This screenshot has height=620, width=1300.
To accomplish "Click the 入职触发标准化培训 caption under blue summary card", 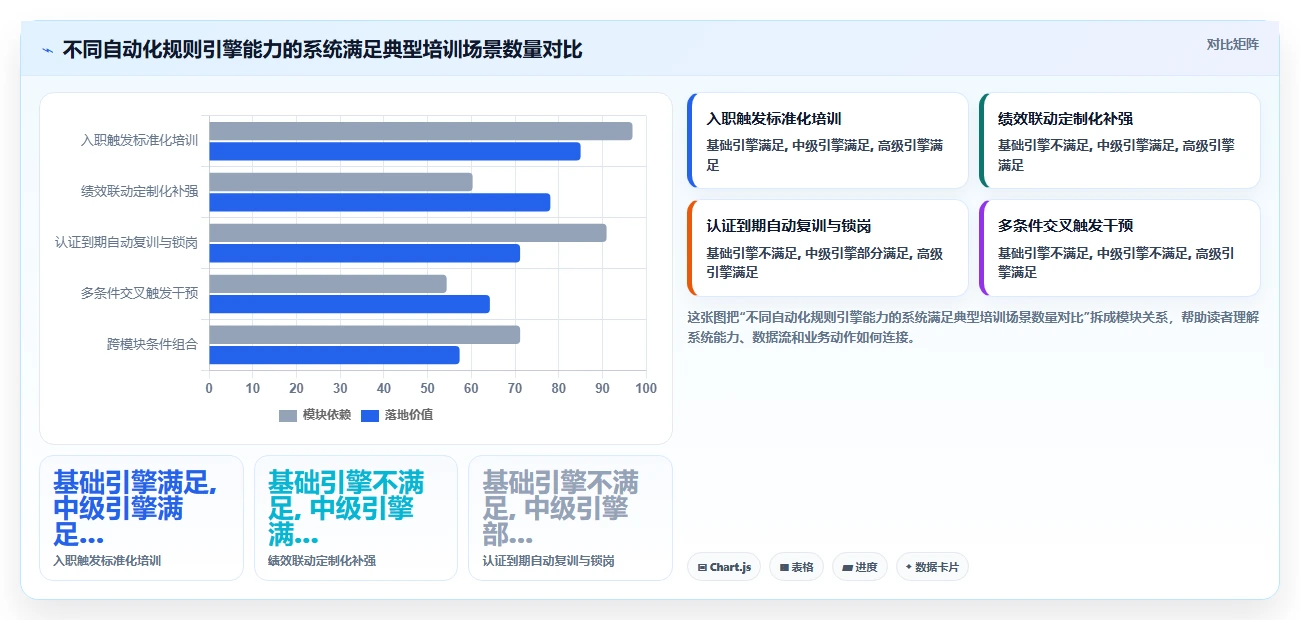I will (x=107, y=561).
